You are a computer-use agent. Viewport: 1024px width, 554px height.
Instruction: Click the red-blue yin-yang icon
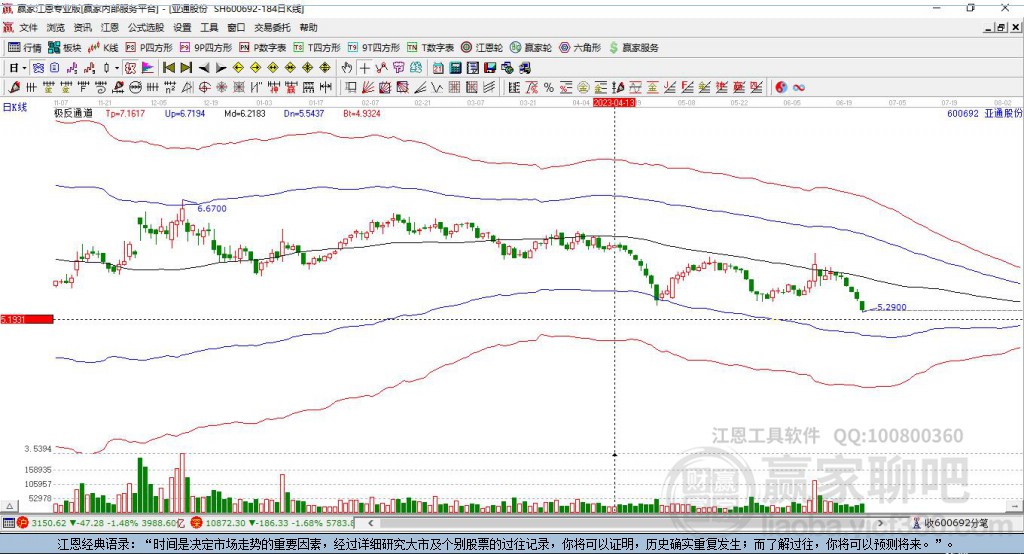pyautogui.click(x=781, y=88)
